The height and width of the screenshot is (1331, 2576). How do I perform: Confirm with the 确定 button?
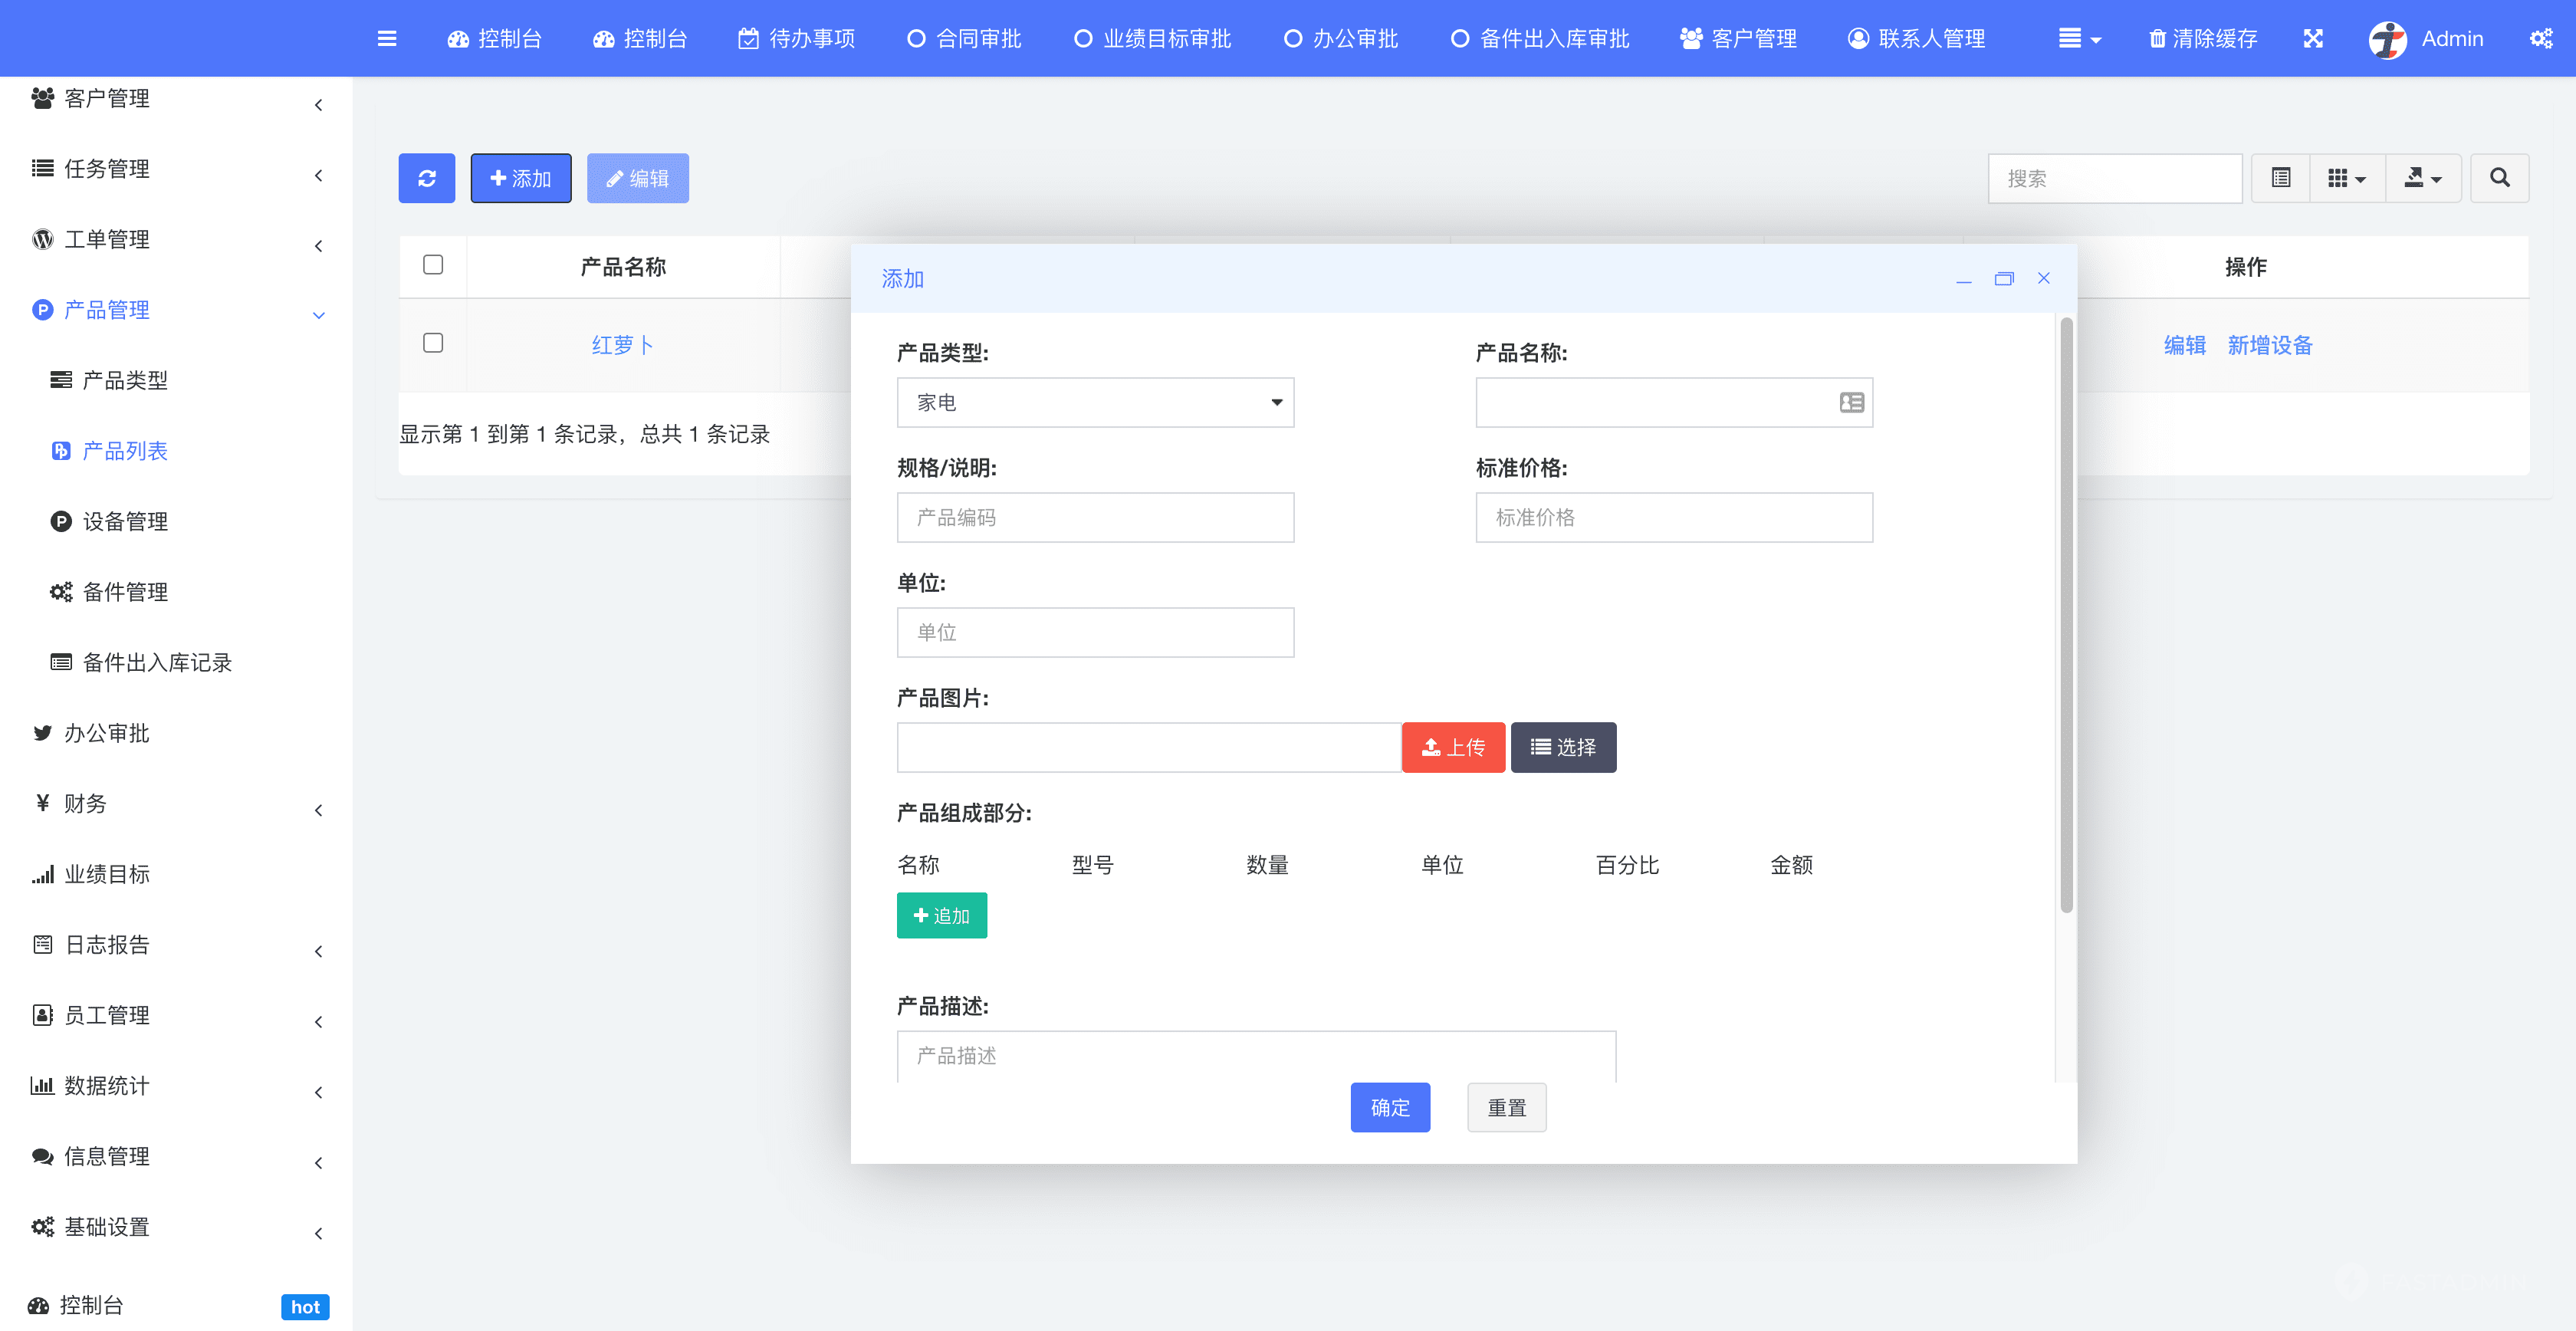pos(1390,1107)
